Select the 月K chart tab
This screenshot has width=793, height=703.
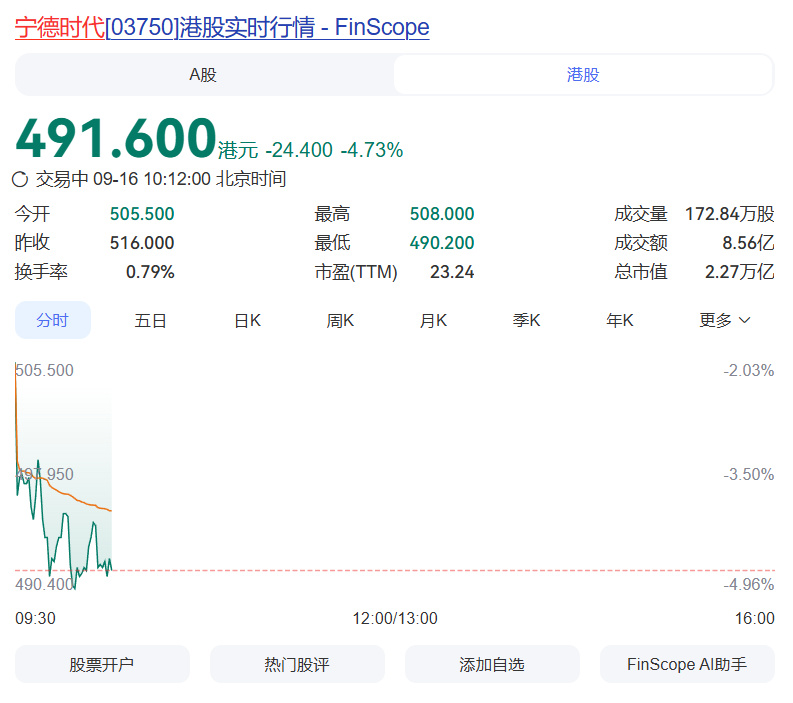pyautogui.click(x=433, y=321)
